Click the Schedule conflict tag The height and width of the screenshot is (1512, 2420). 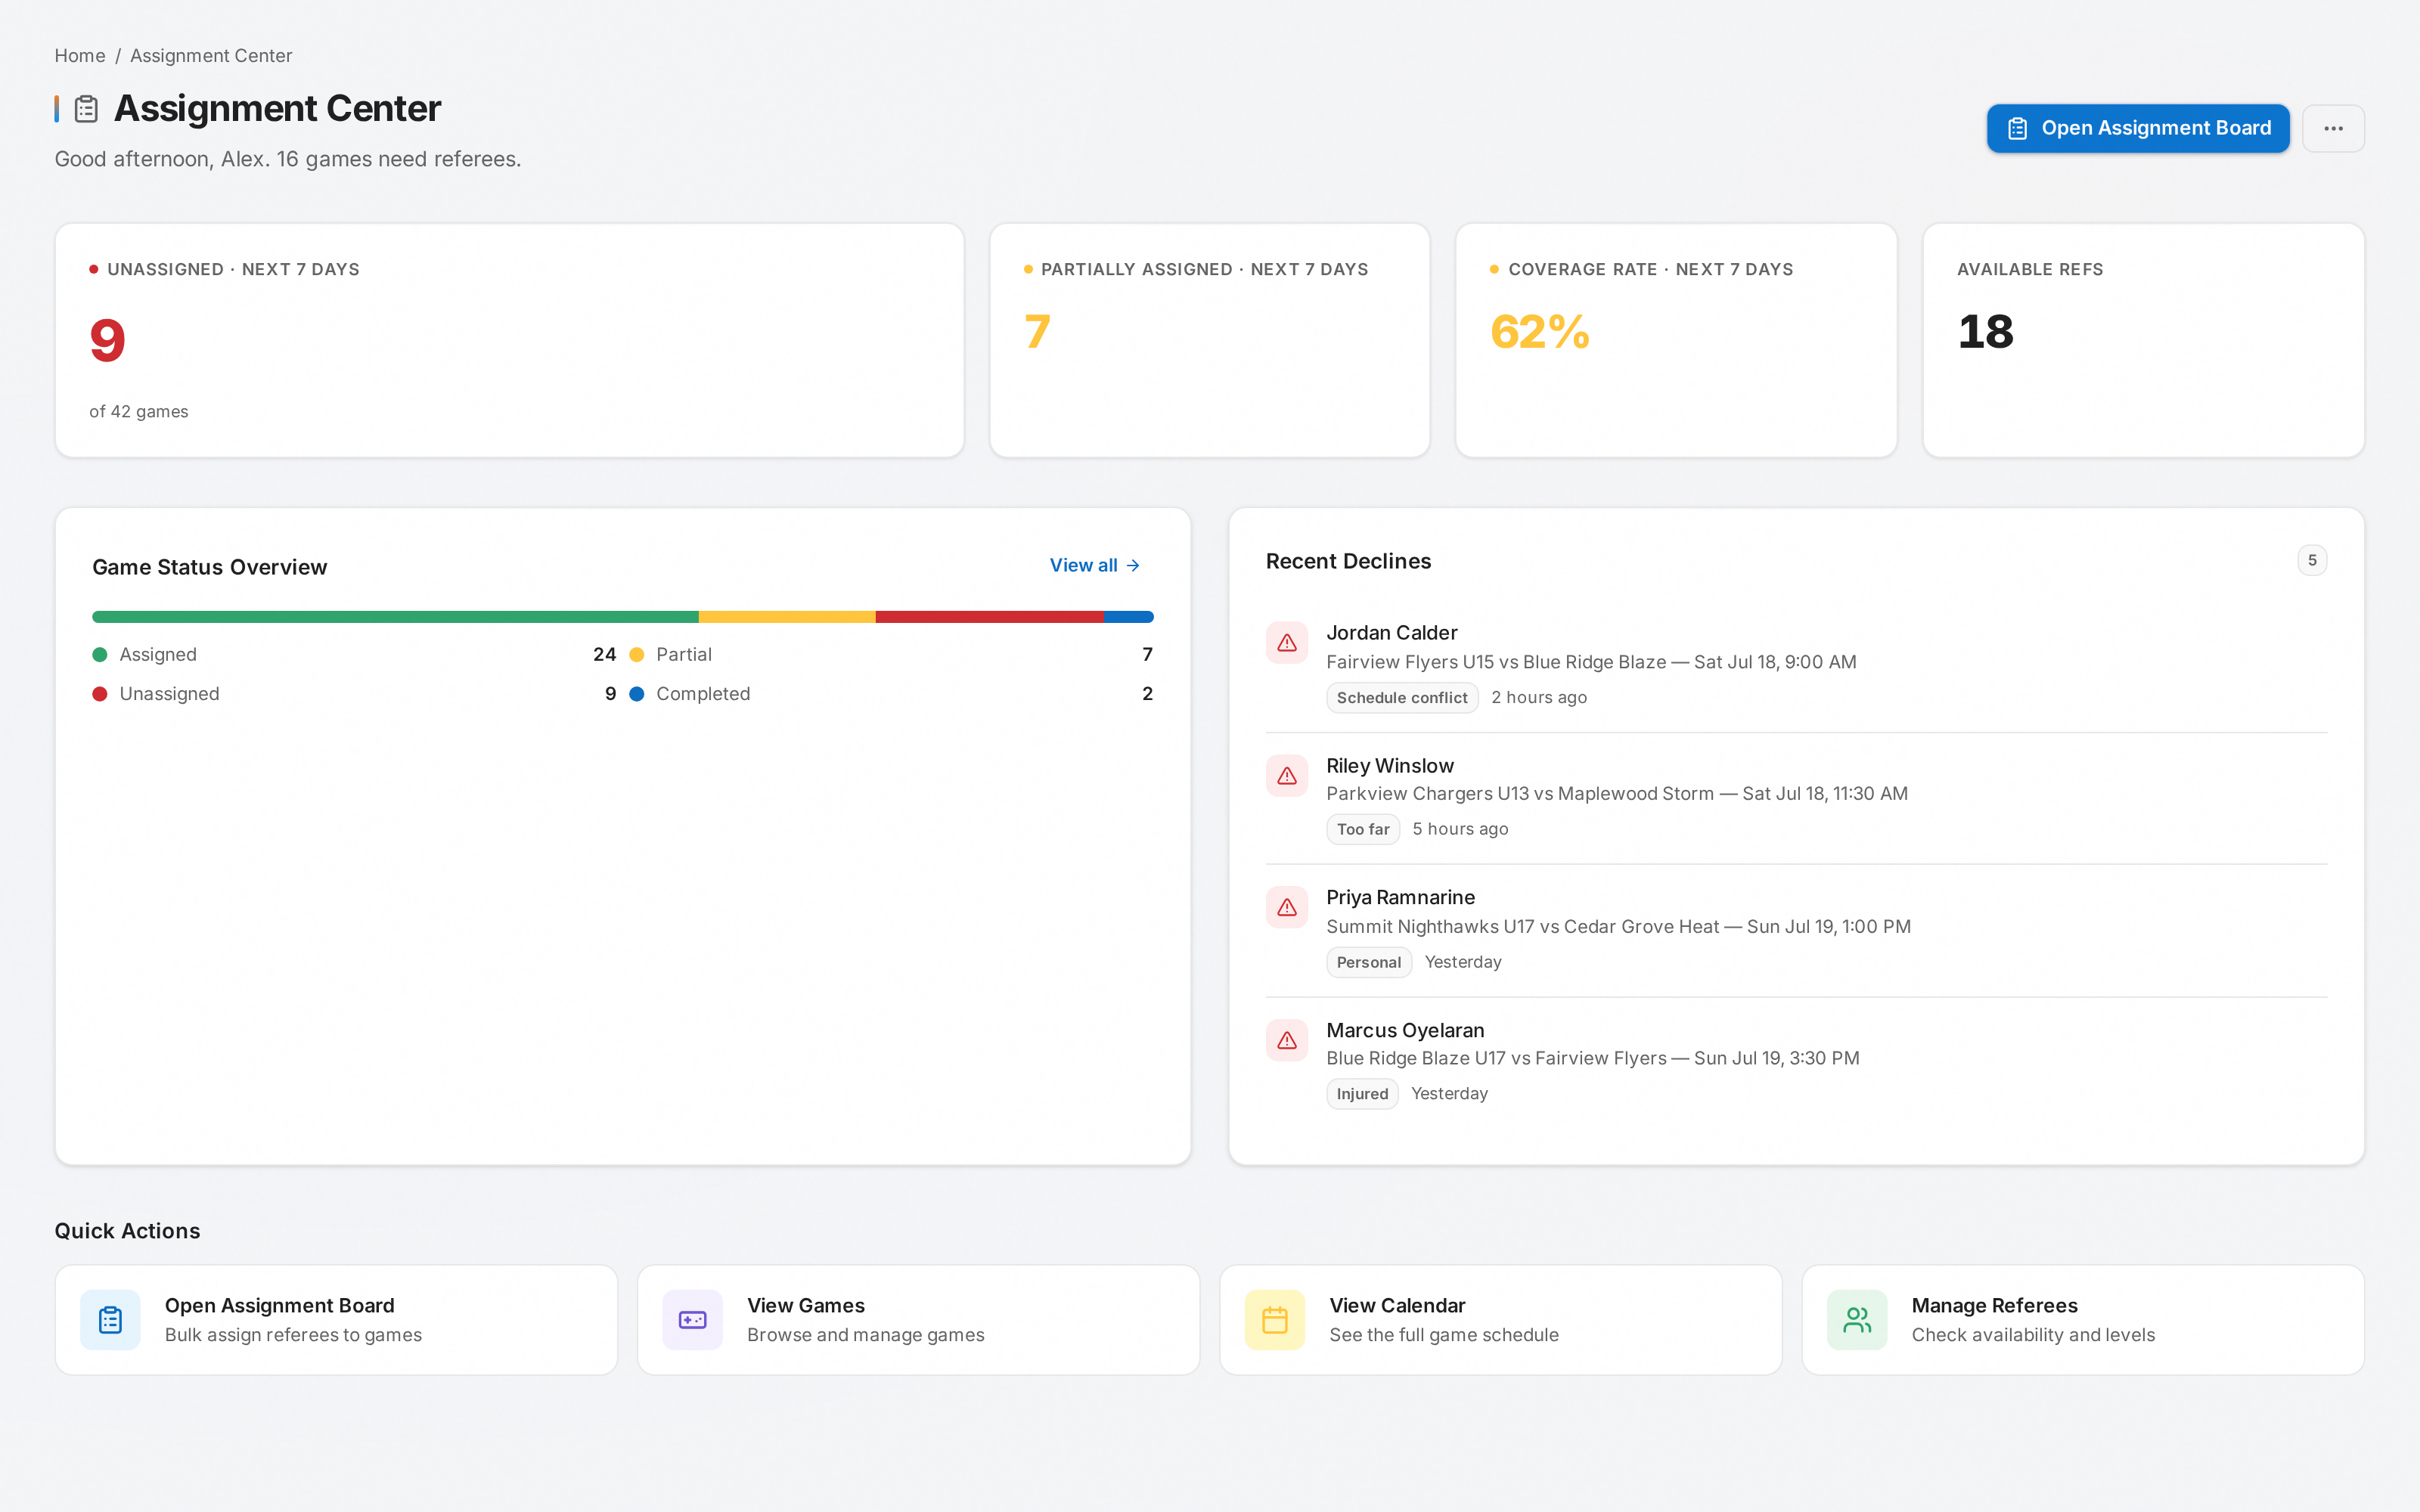coord(1402,698)
